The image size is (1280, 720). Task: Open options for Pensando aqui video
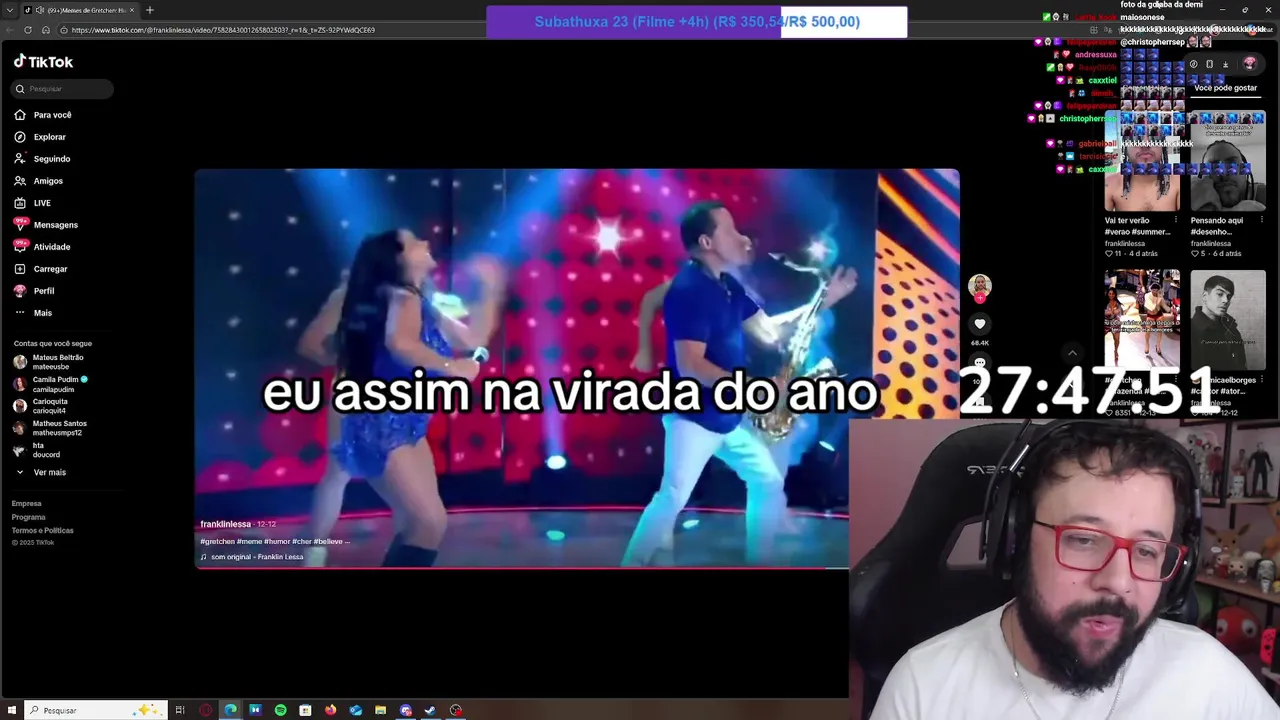[x=1261, y=220]
